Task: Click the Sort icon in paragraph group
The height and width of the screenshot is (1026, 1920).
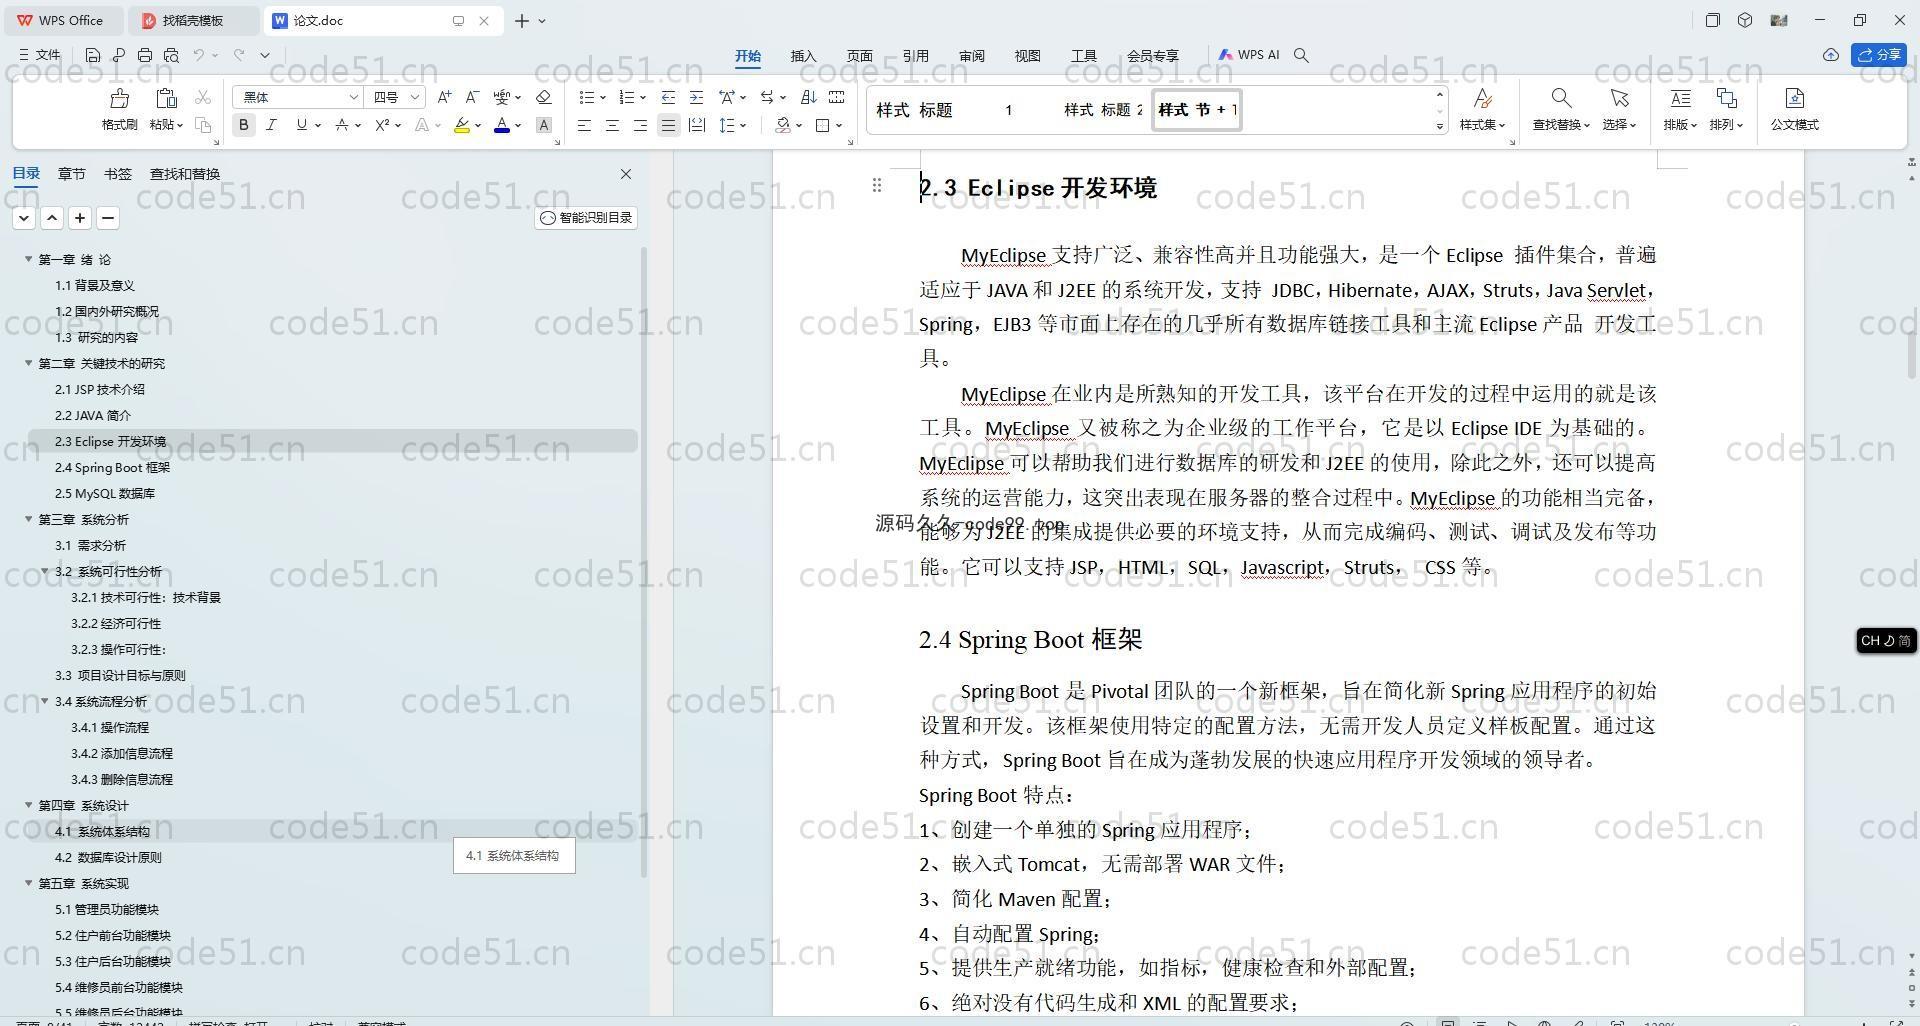Action: (809, 97)
